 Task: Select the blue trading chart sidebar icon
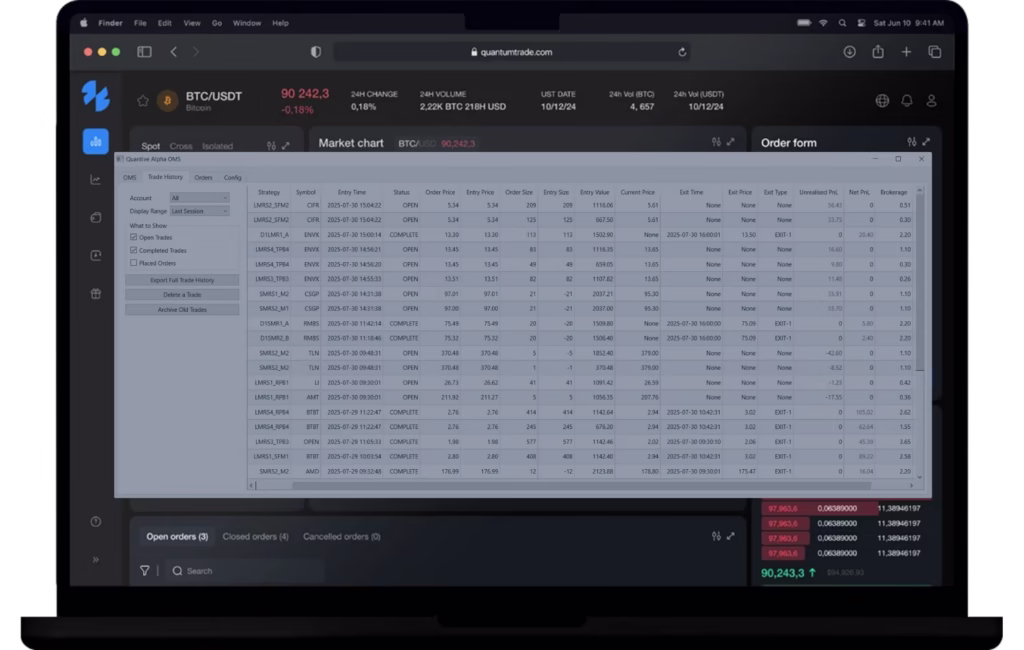point(95,141)
